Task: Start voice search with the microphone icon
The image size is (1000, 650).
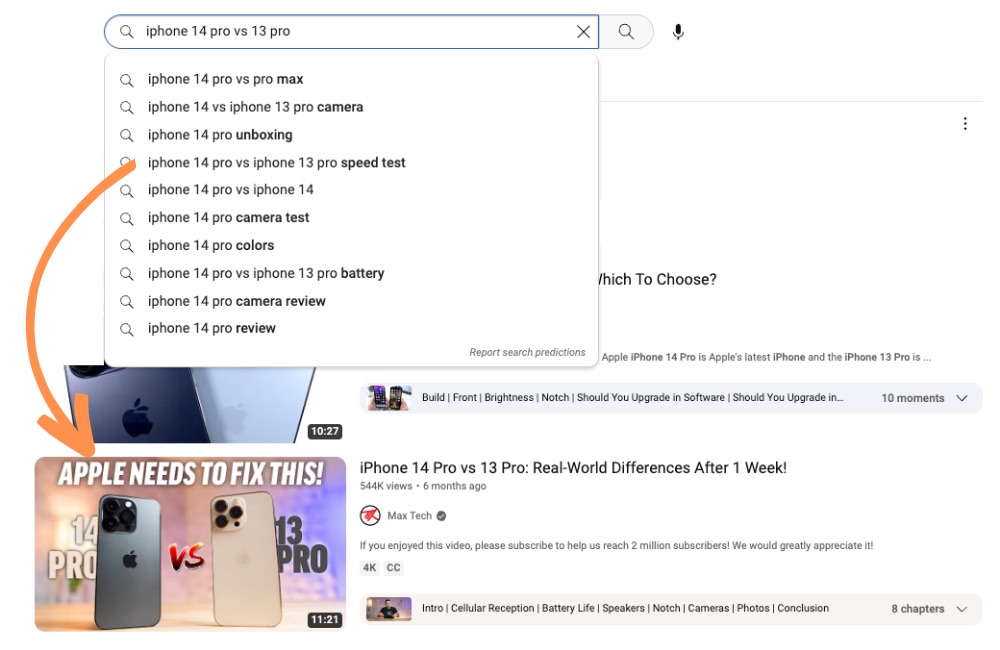Action: tap(678, 32)
